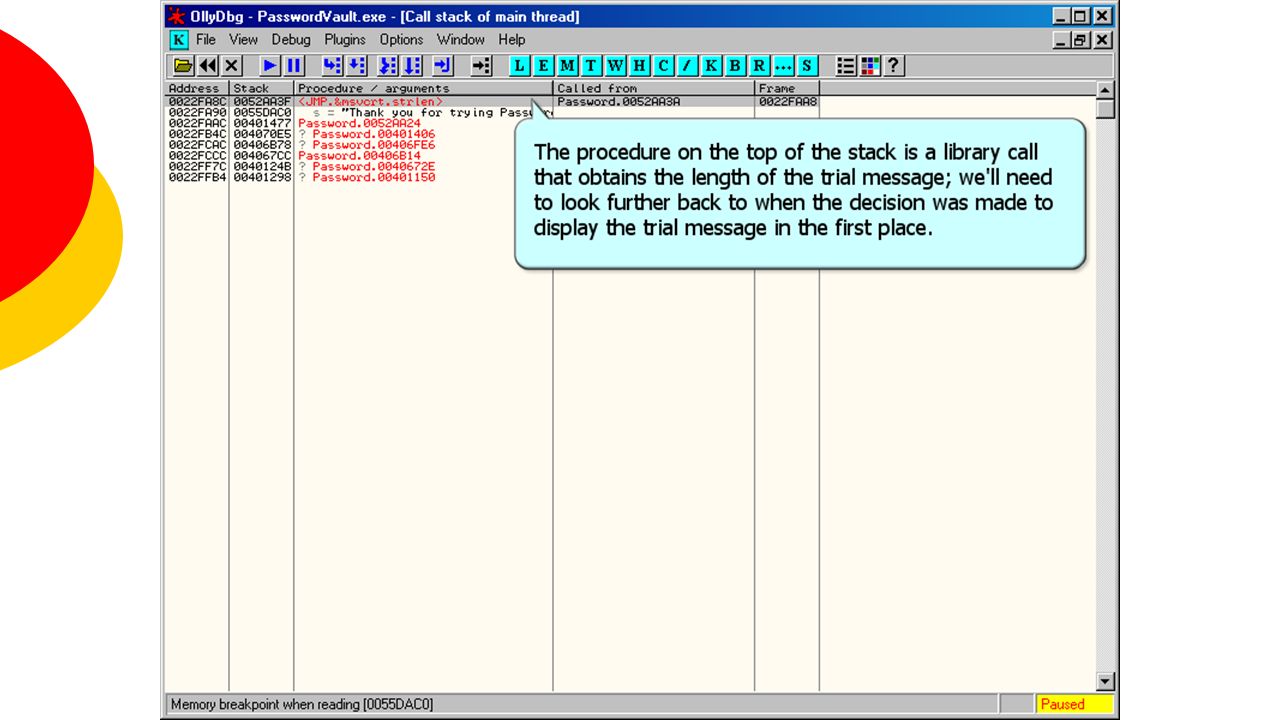Screen dimensions: 1280x720
Task: Click the Frame column header
Action: 787,88
